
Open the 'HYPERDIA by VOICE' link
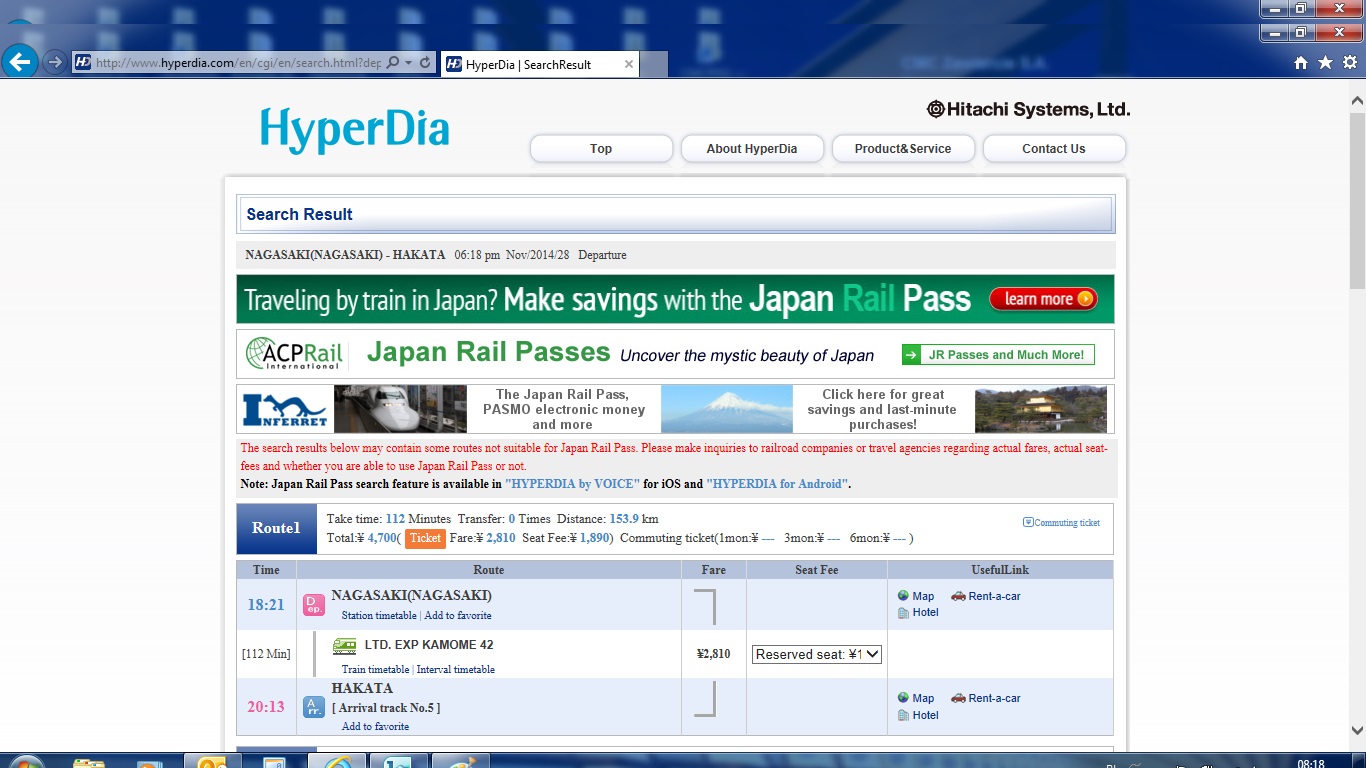tap(572, 484)
